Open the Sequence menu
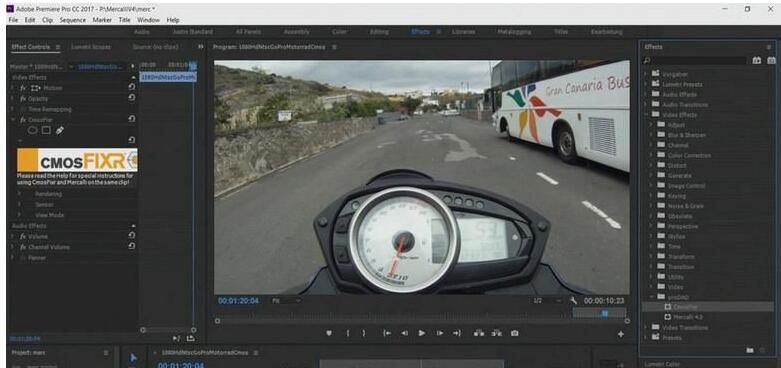Viewport: 781px width, 368px height. pos(73,20)
